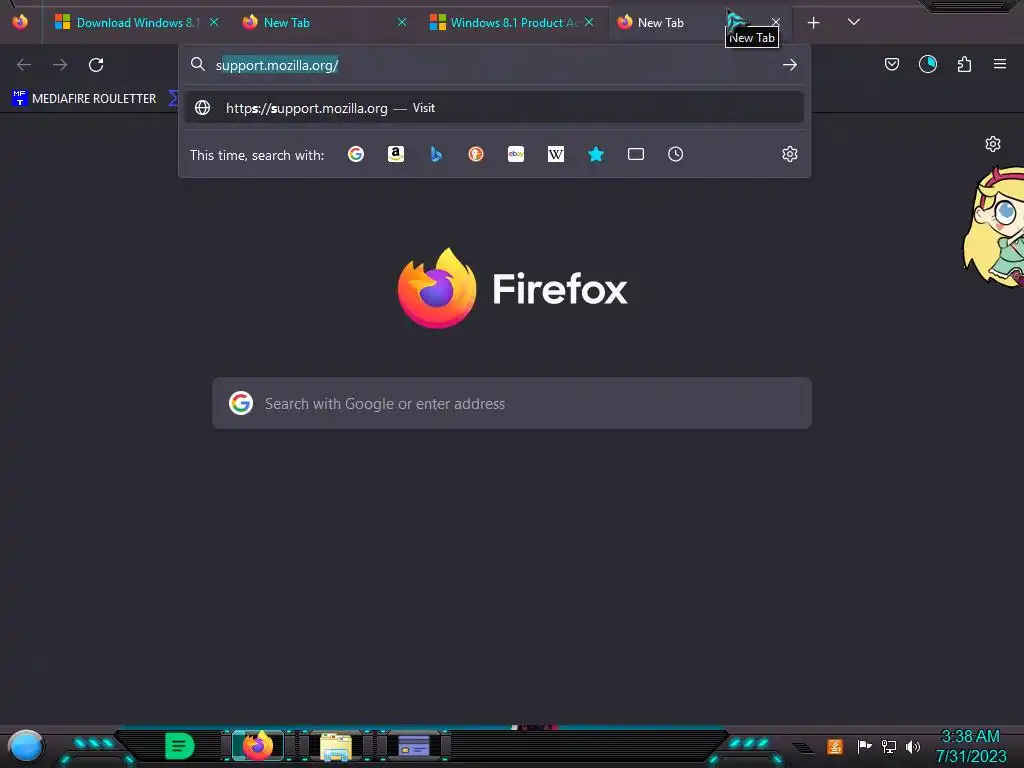Click Firefox taskbar button

pos(257,746)
